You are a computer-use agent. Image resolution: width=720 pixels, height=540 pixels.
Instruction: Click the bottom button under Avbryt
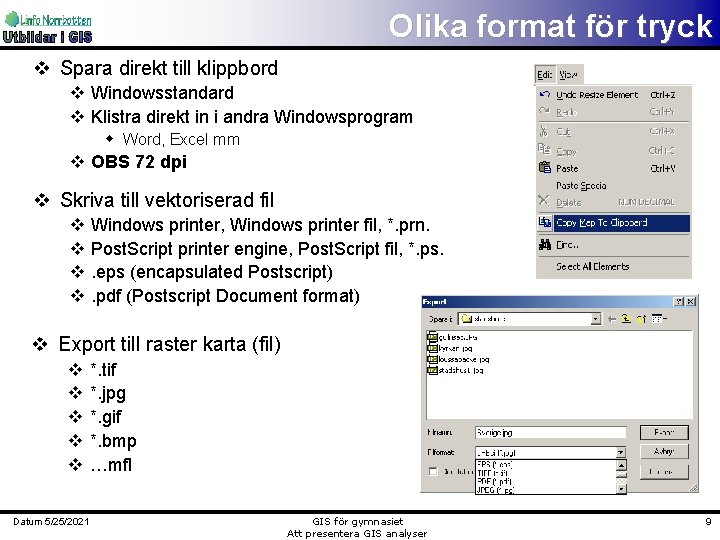click(x=664, y=471)
